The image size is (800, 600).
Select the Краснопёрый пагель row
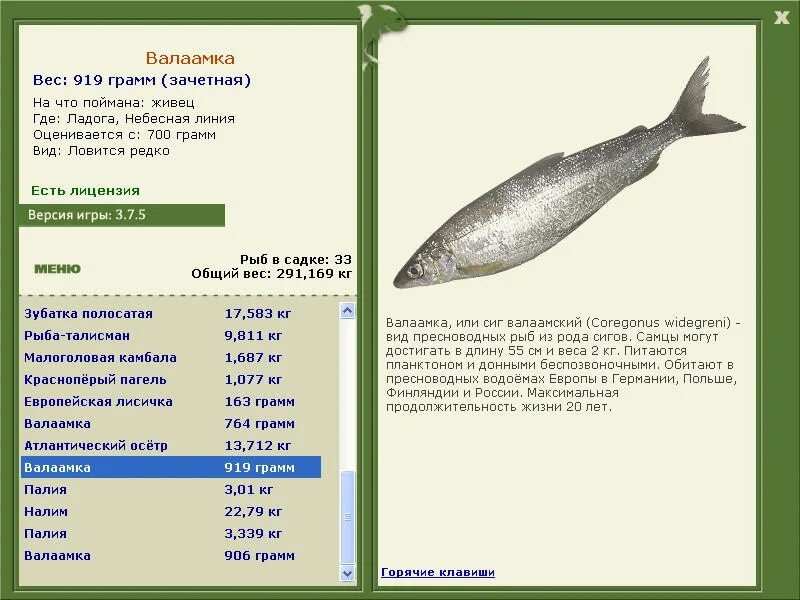coord(171,380)
